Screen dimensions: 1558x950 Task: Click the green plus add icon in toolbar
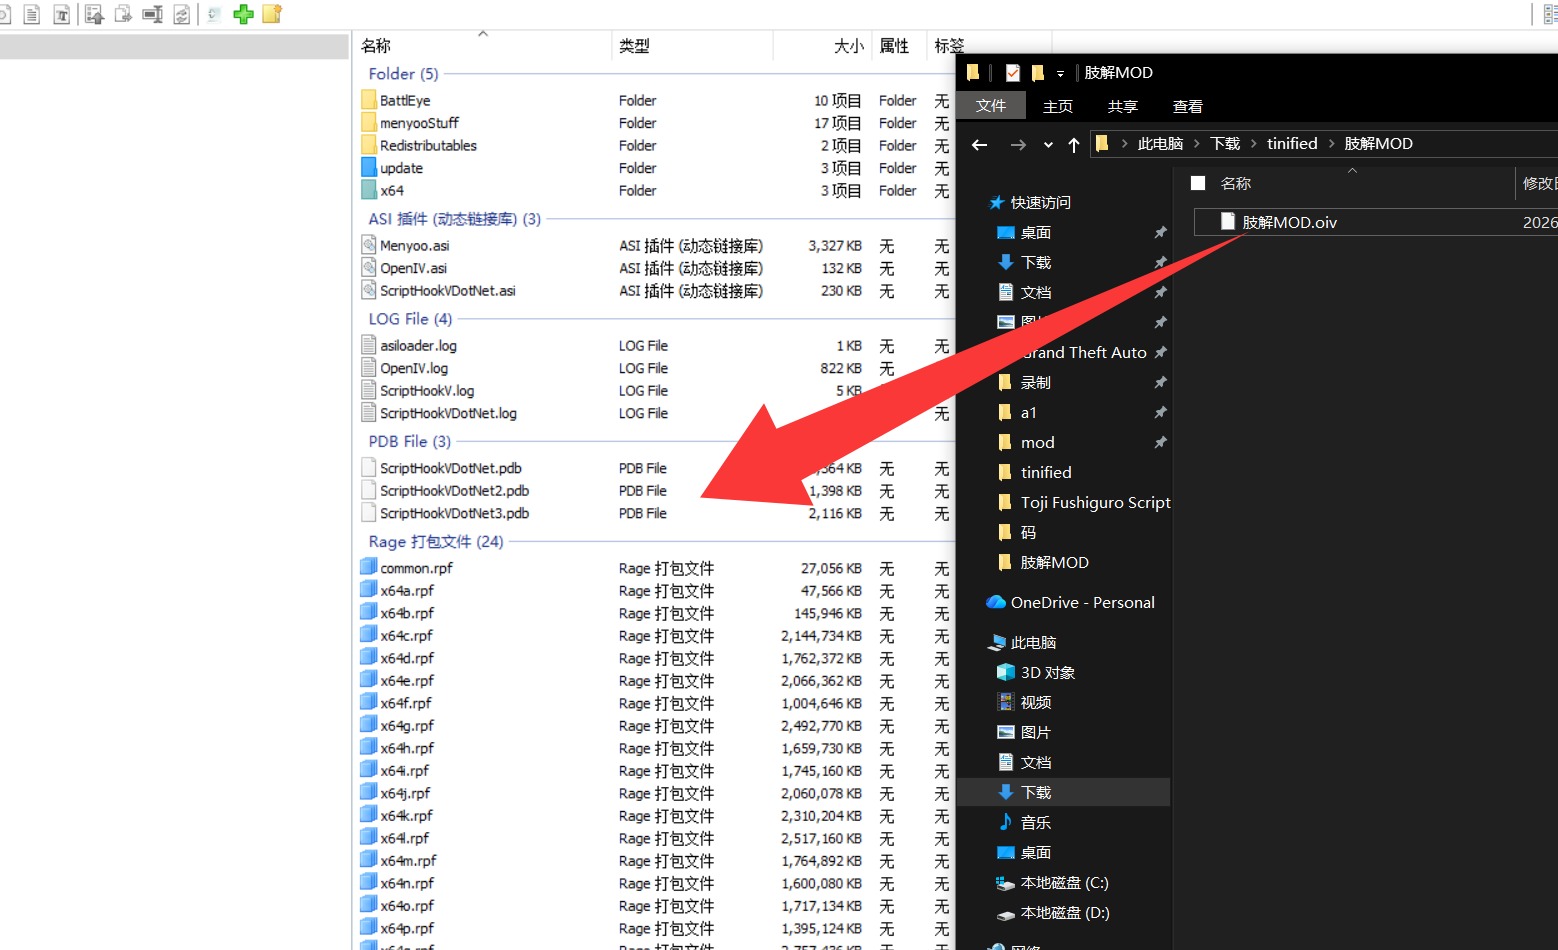click(243, 14)
